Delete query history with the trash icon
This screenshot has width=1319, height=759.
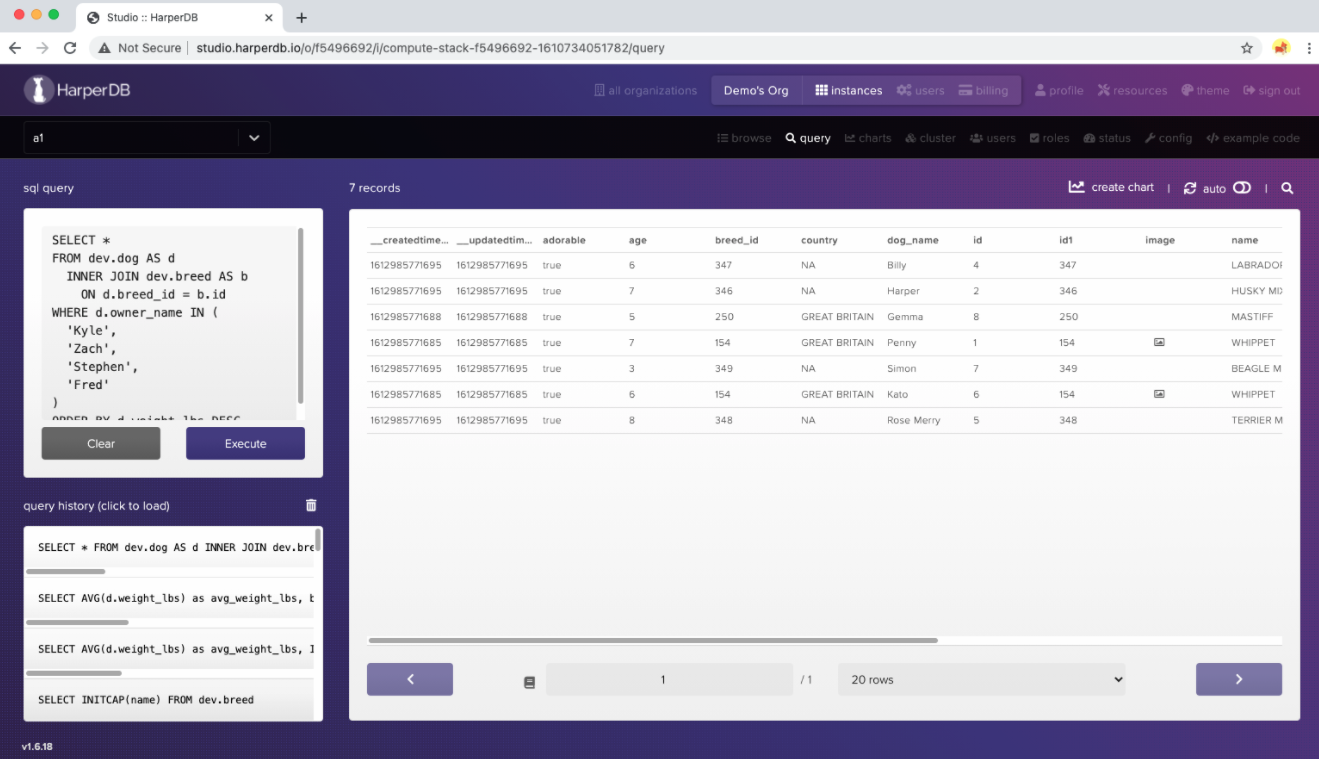point(311,505)
